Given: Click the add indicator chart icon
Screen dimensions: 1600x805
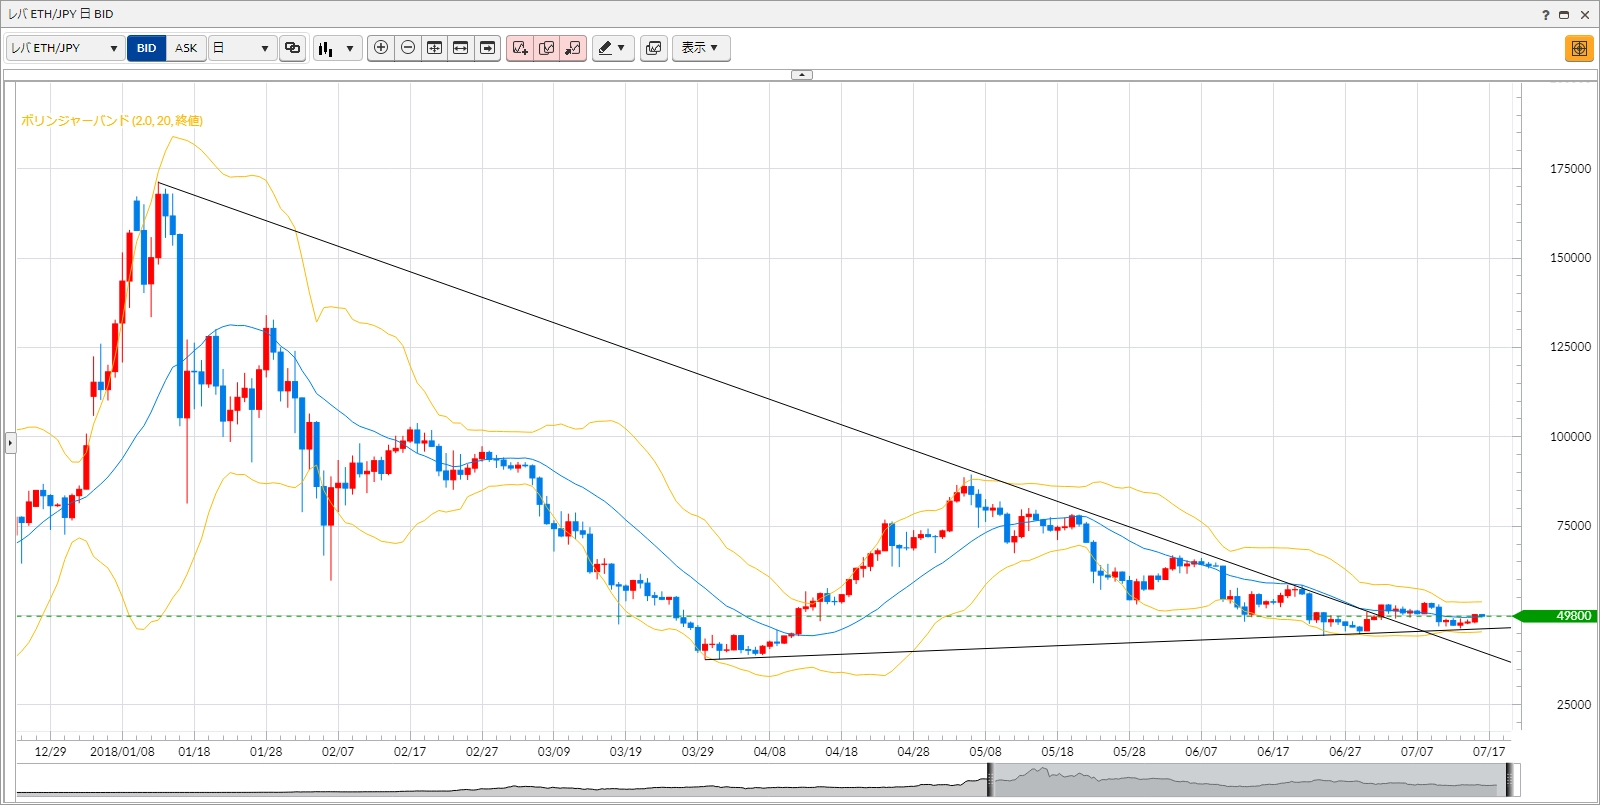Looking at the screenshot, I should click(519, 48).
